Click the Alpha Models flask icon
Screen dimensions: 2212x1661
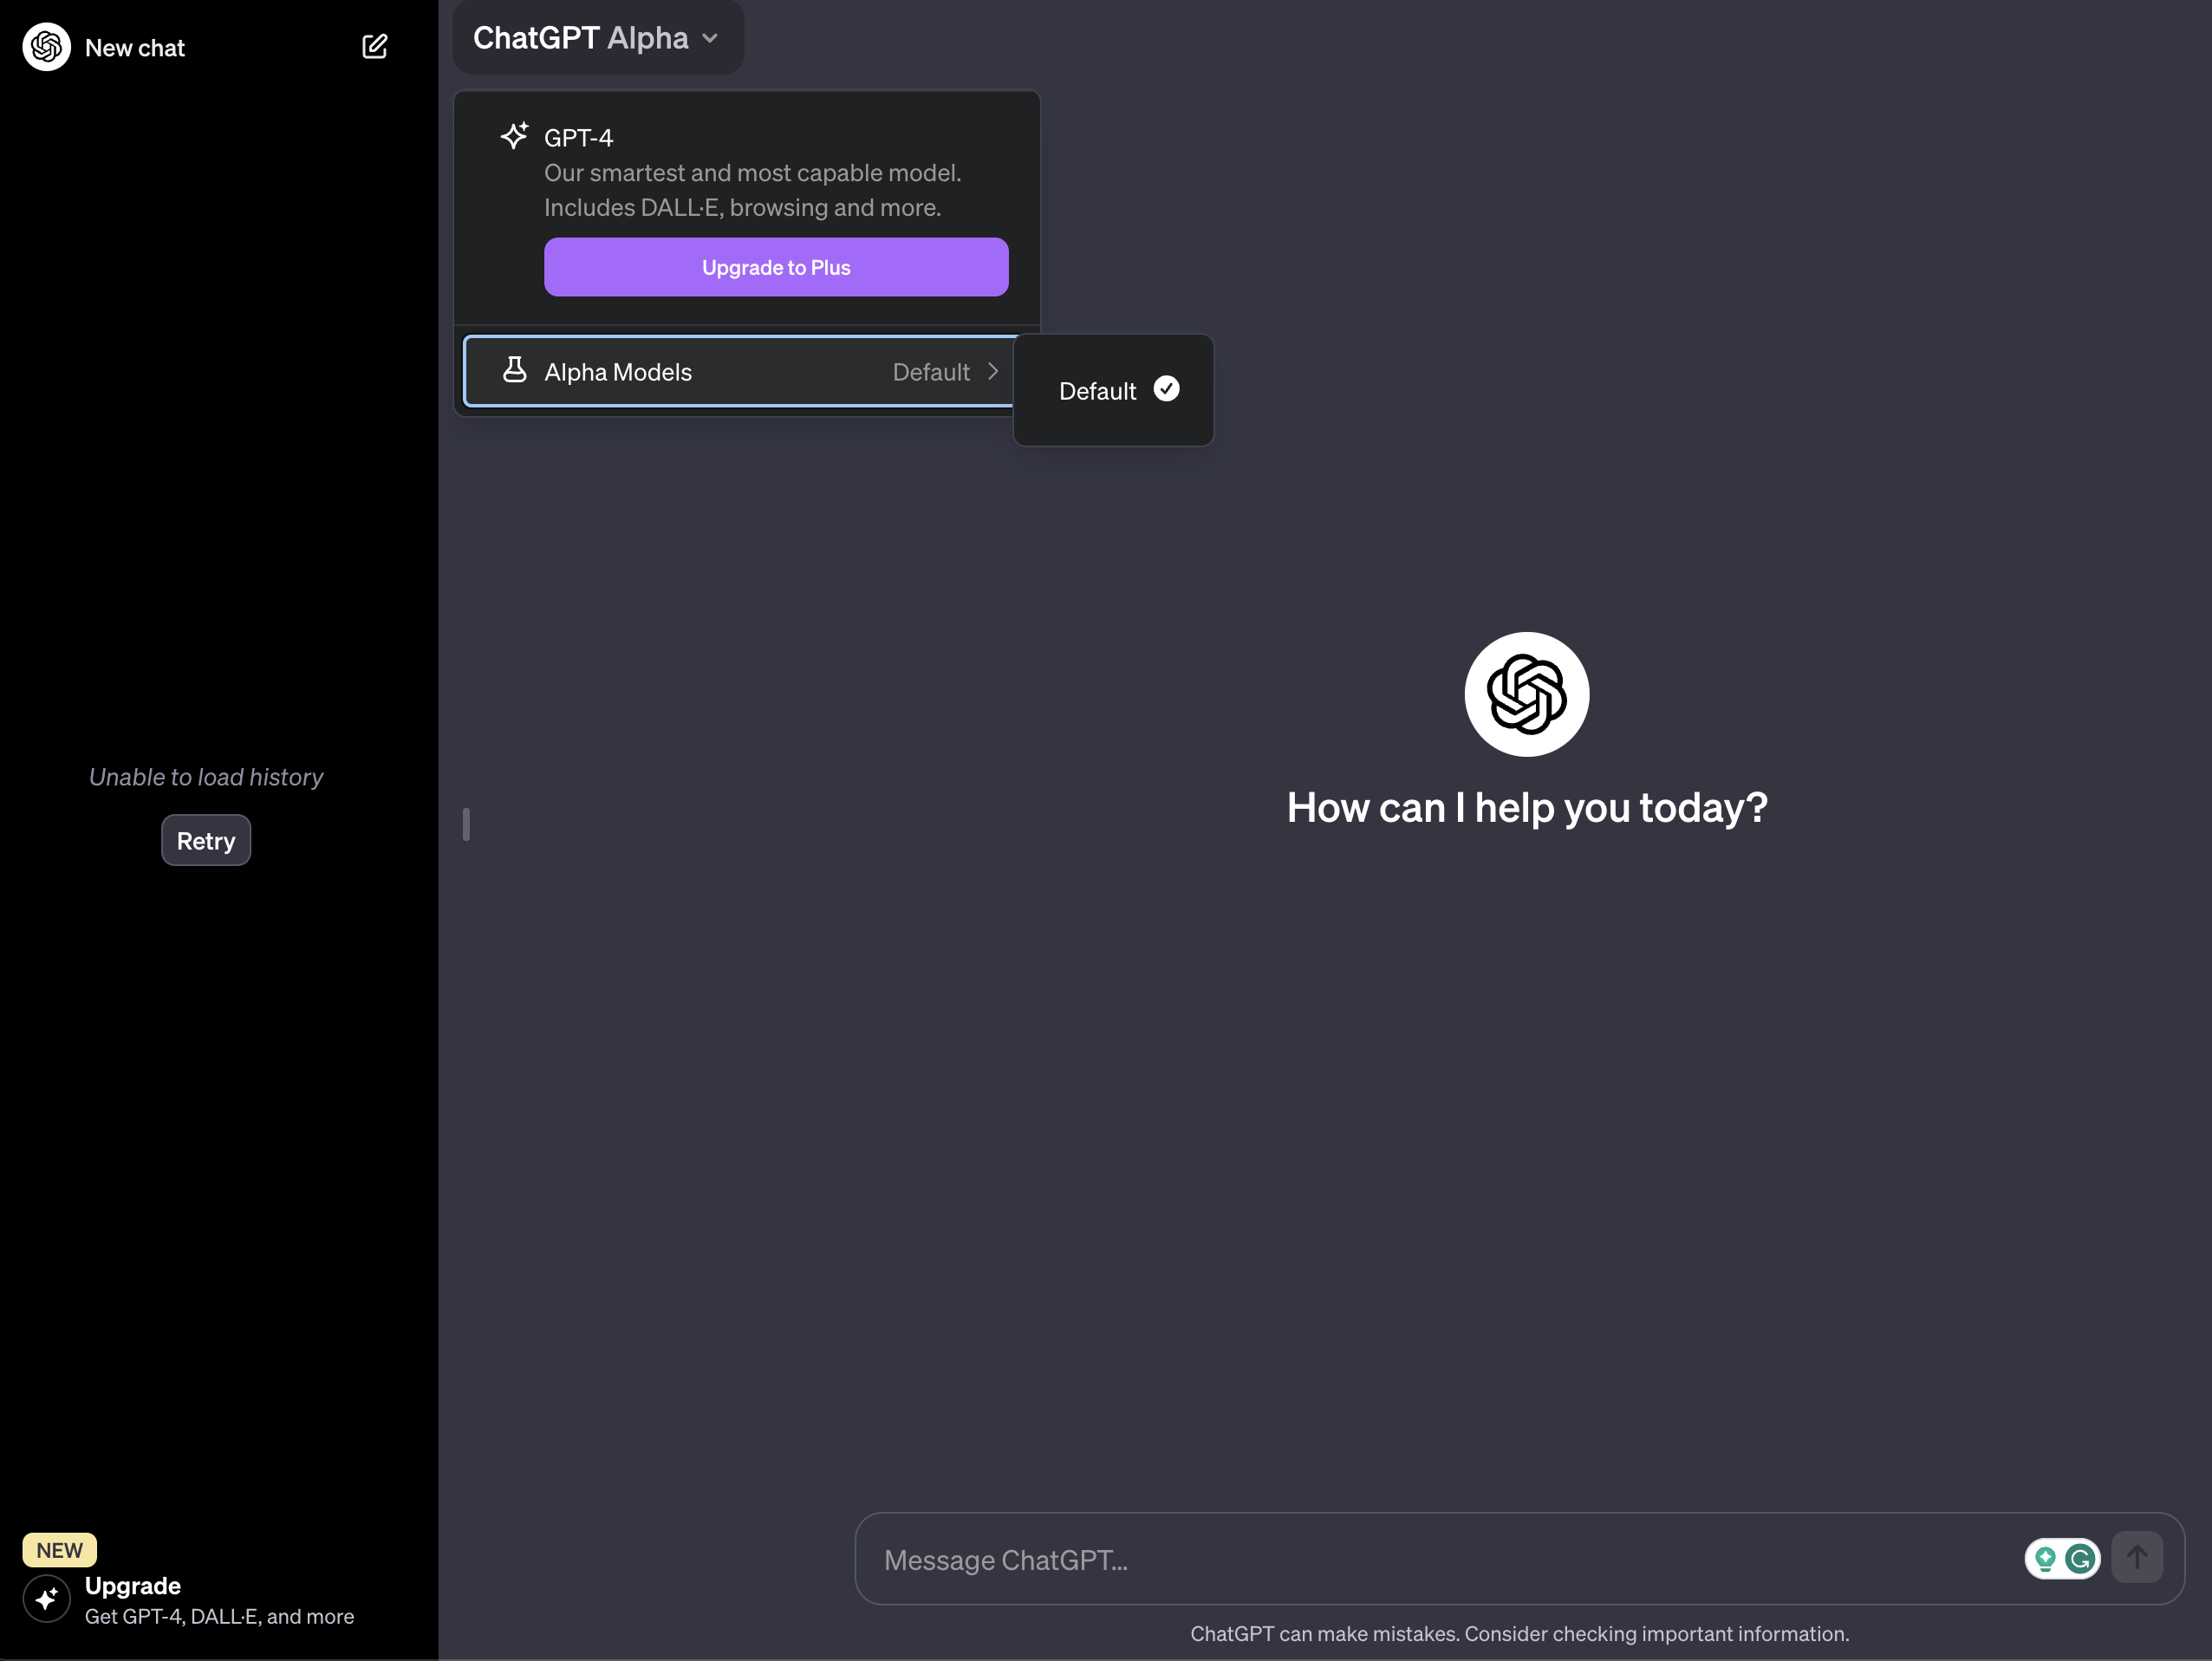click(x=517, y=370)
